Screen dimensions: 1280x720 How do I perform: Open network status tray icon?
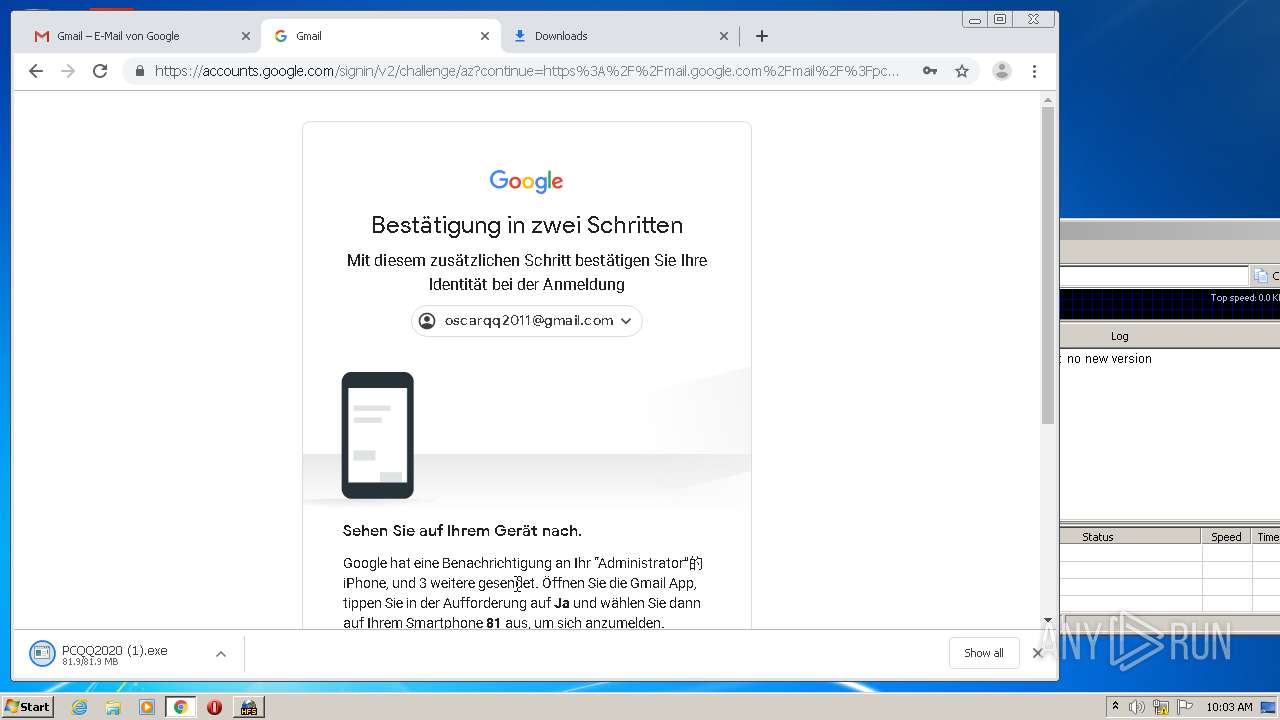(x=1161, y=707)
